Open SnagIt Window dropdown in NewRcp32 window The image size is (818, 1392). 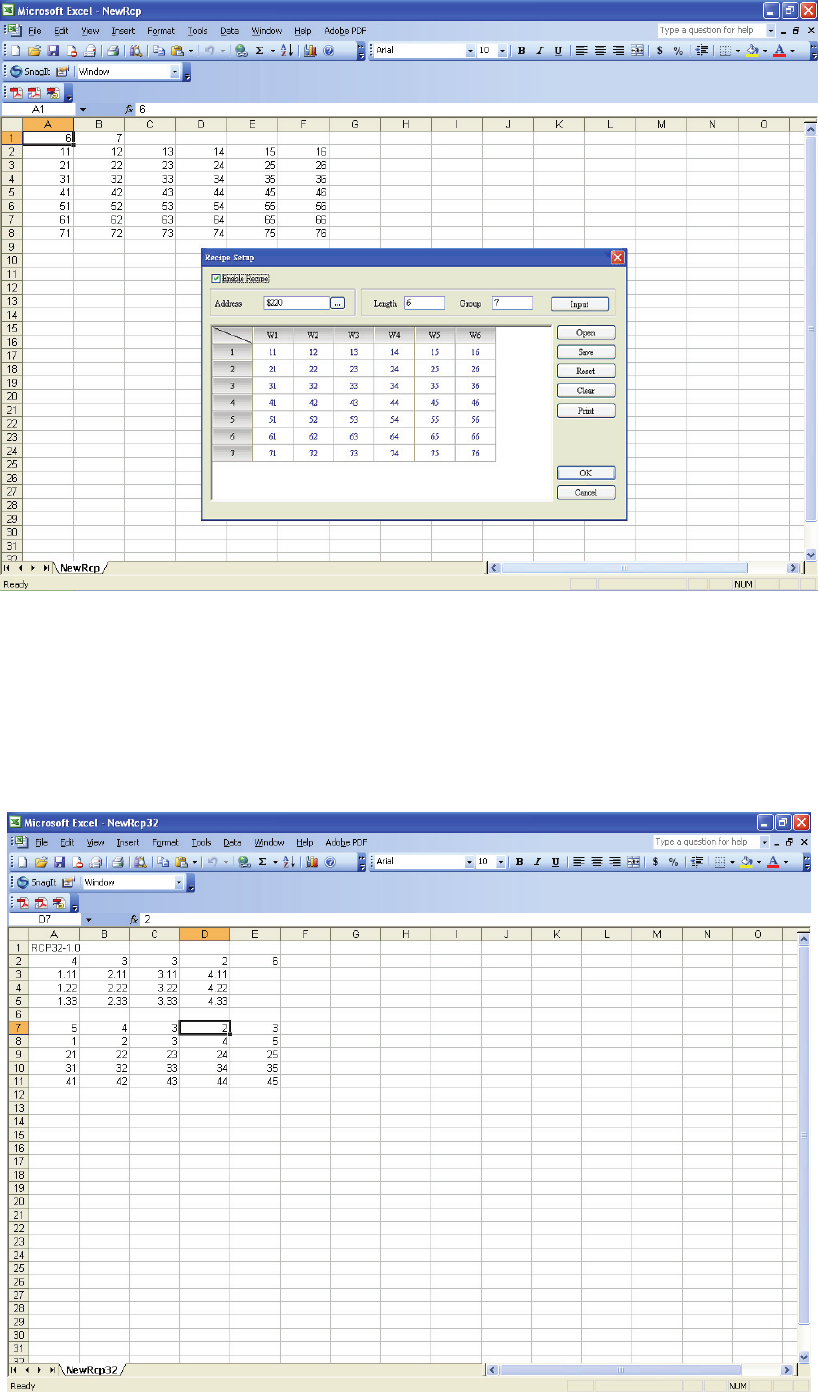click(179, 883)
